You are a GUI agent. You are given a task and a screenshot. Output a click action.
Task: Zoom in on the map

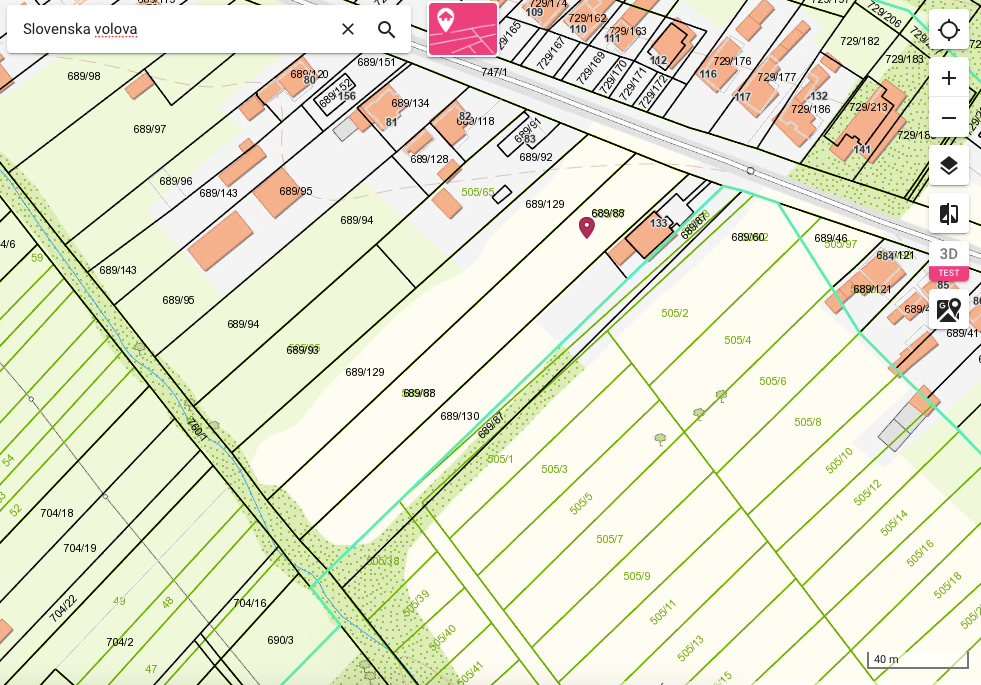pos(949,78)
